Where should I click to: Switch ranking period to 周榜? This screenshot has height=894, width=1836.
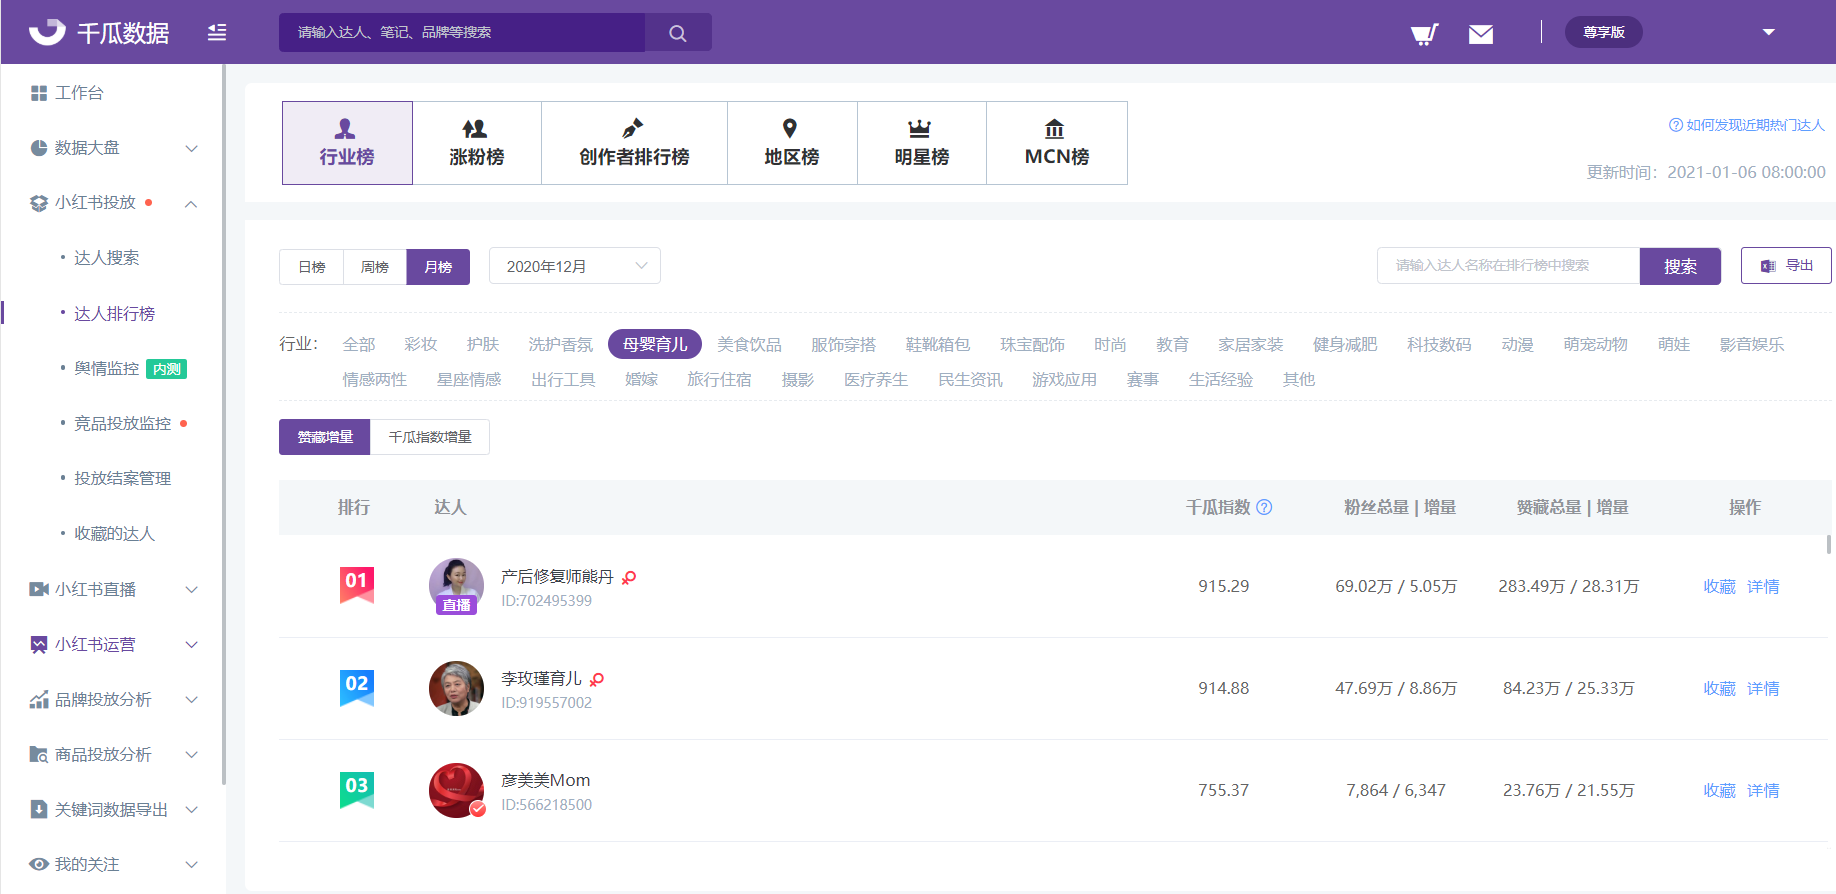pyautogui.click(x=375, y=267)
